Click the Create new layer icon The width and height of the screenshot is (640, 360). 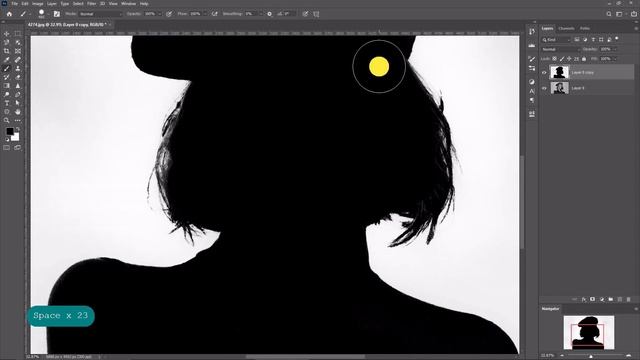[x=620, y=300]
